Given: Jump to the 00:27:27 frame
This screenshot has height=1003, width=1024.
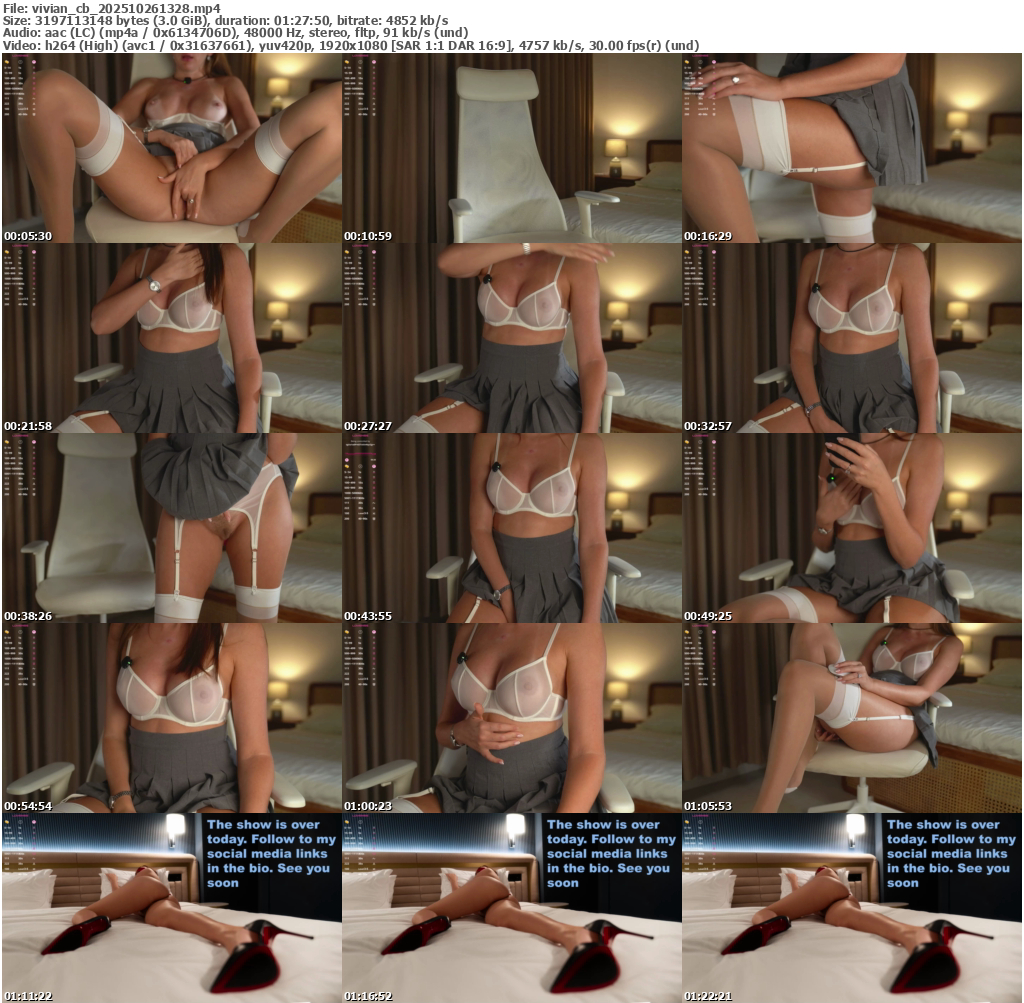Looking at the screenshot, I should click(512, 337).
